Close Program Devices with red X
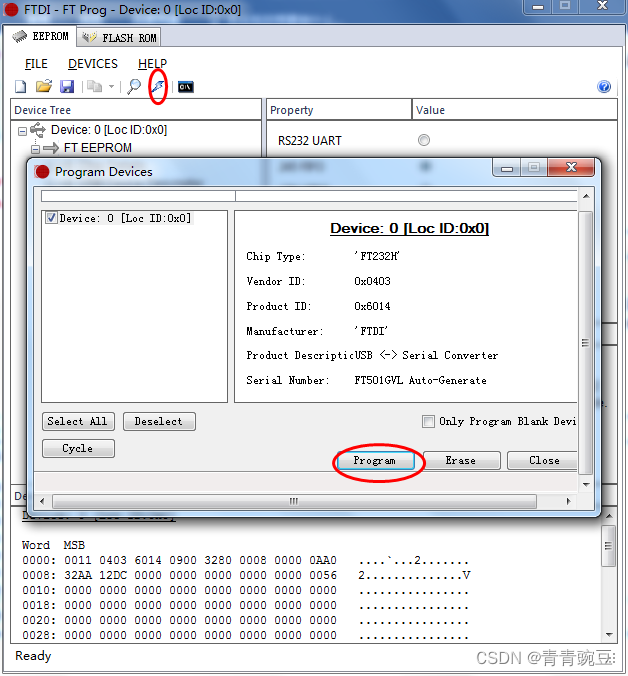The width and height of the screenshot is (628, 676). (x=571, y=167)
